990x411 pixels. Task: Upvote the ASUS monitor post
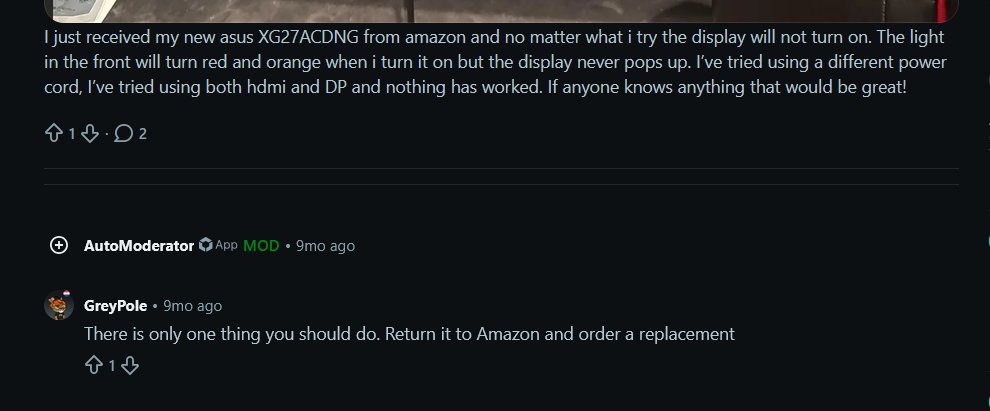(54, 133)
